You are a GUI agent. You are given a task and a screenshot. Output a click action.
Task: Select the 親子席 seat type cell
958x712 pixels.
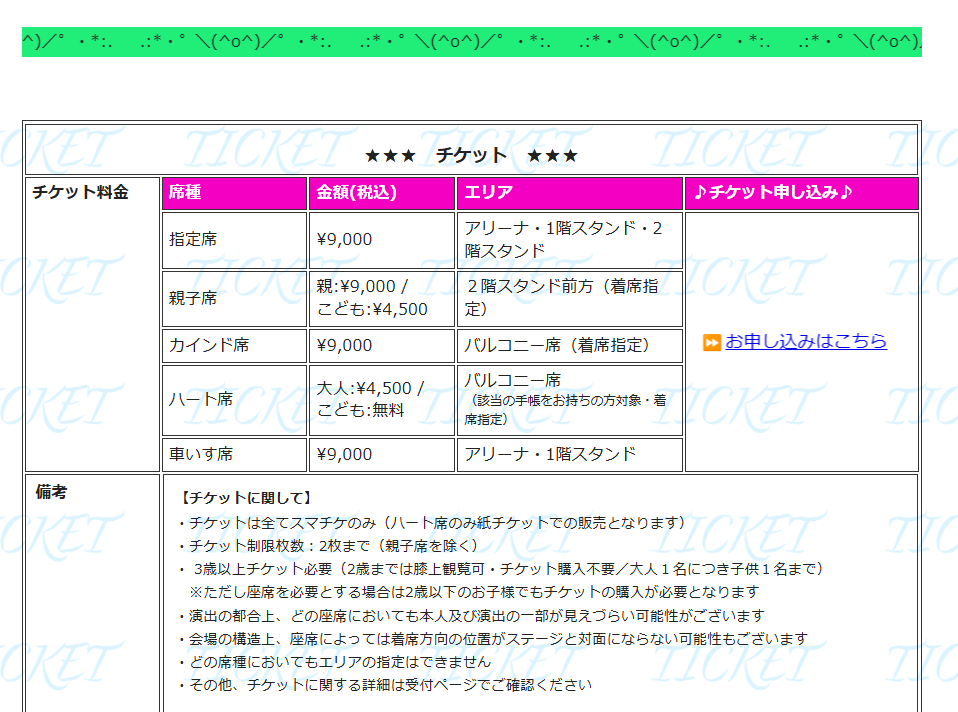pos(235,299)
